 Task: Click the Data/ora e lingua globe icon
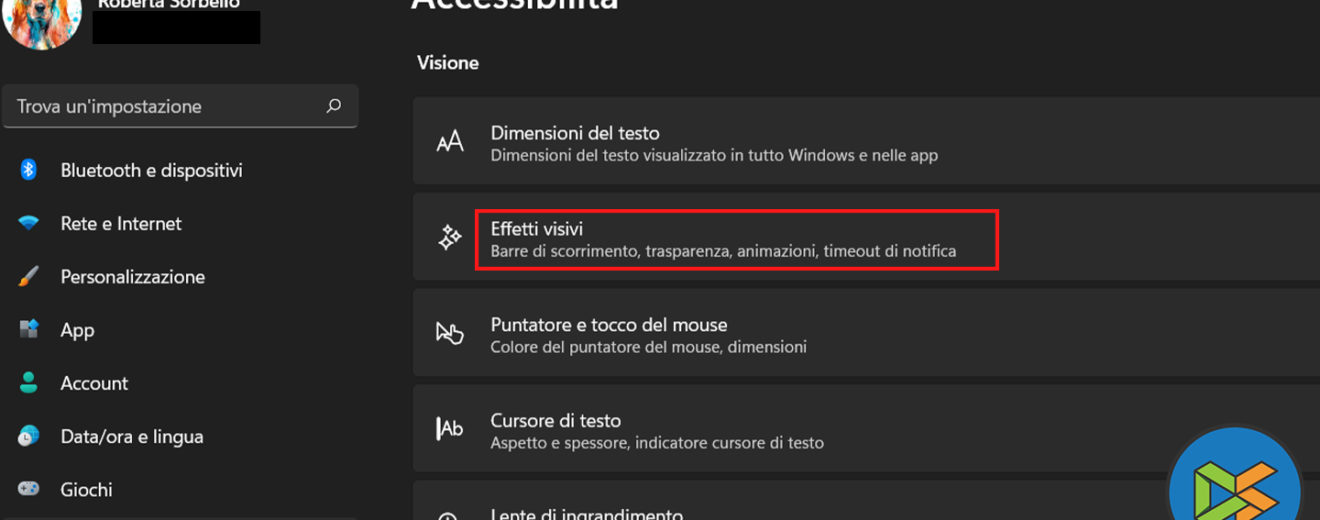pyautogui.click(x=29, y=436)
